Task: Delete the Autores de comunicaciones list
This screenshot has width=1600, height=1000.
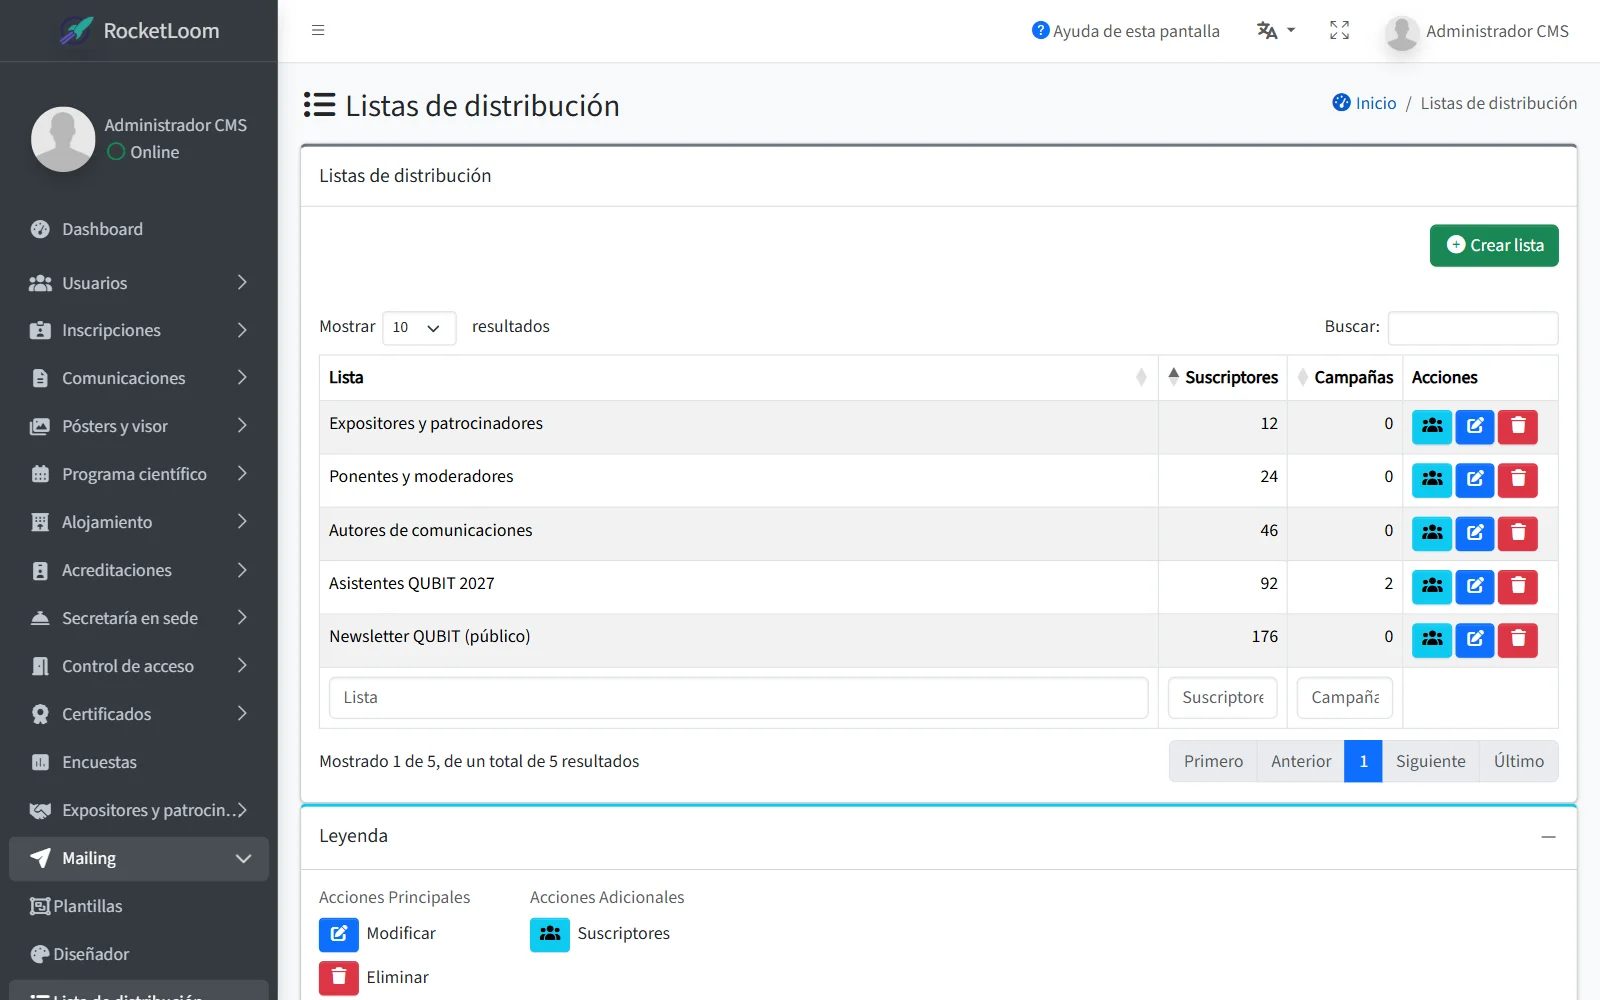Action: pos(1518,533)
